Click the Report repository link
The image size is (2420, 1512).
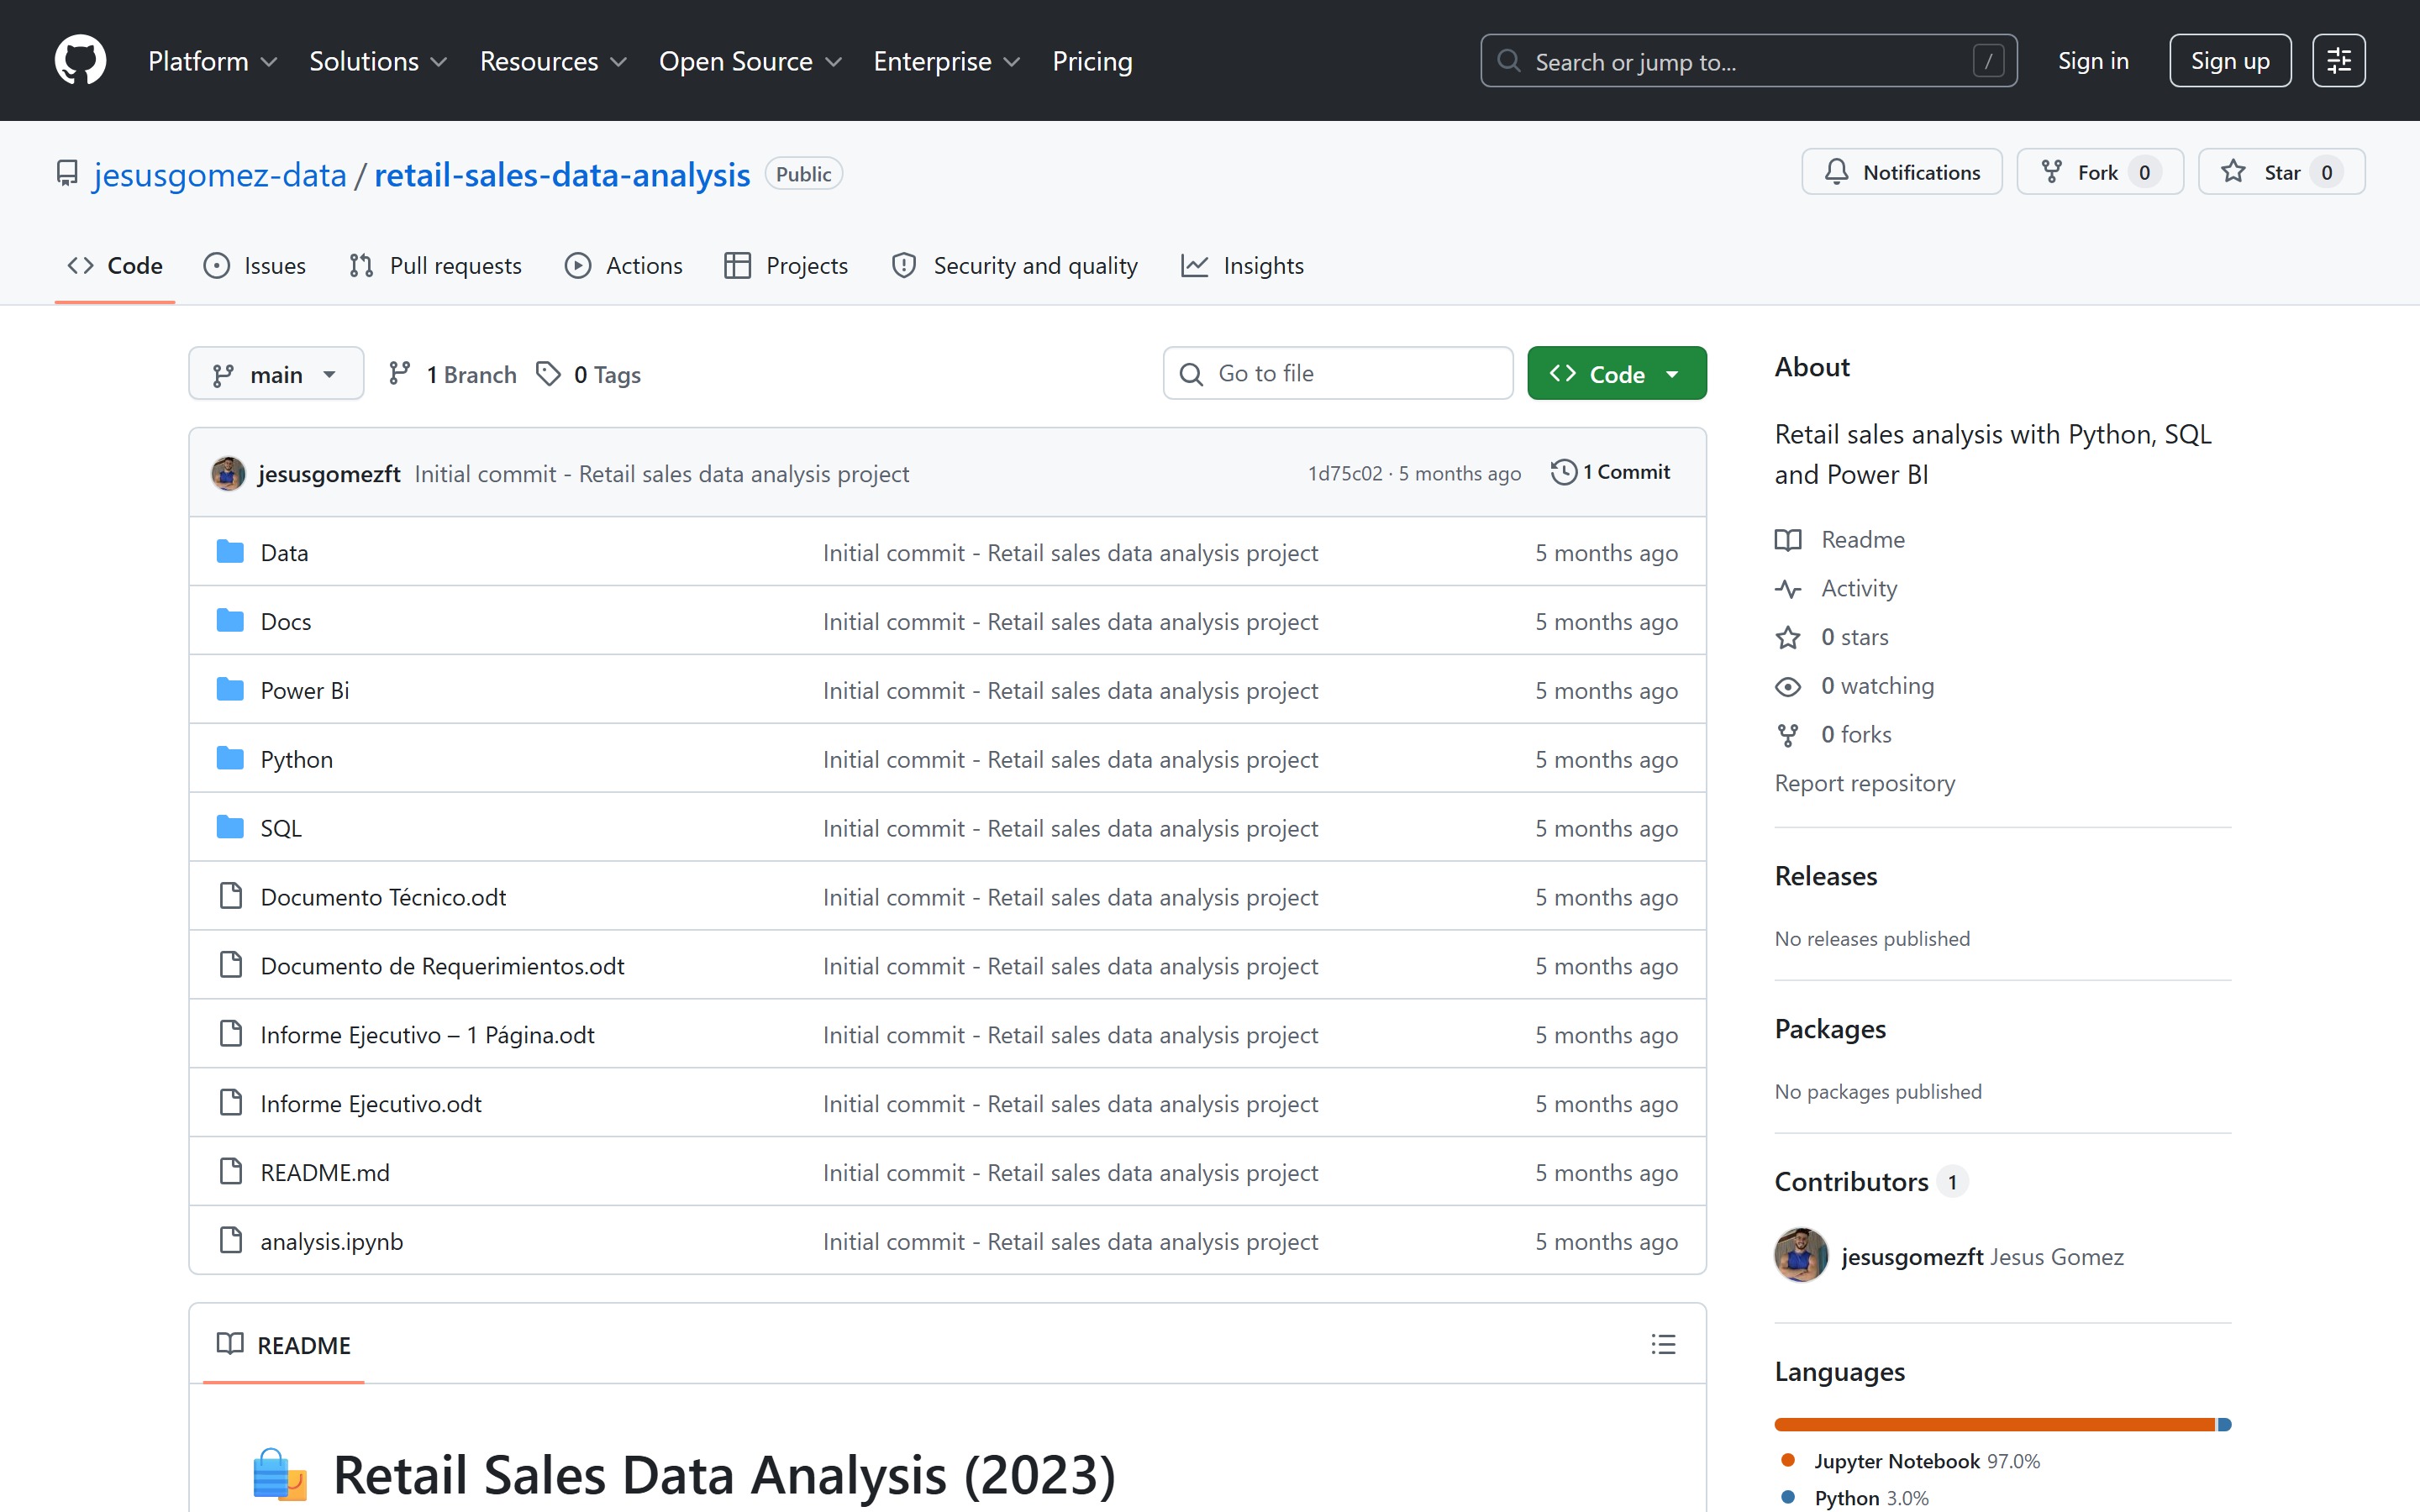click(x=1864, y=783)
